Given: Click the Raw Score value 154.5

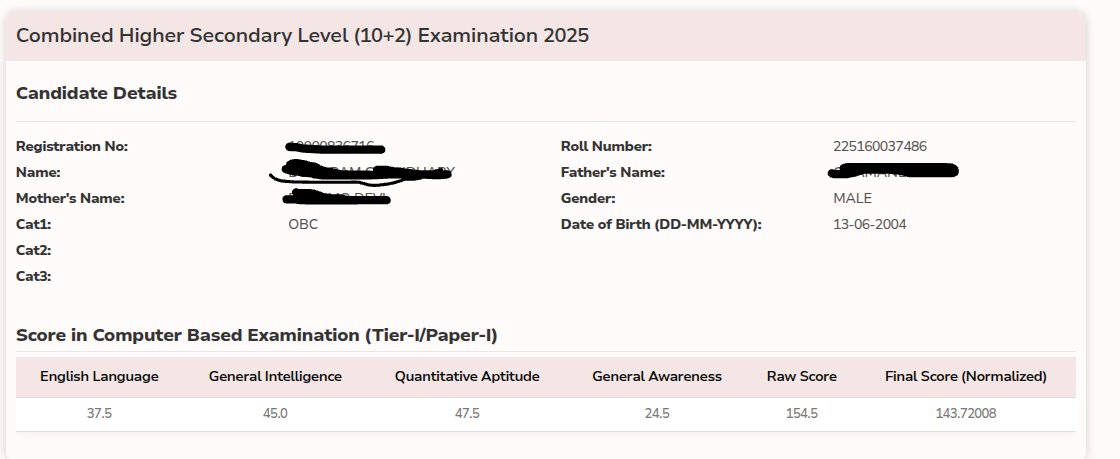Looking at the screenshot, I should pos(802,414).
